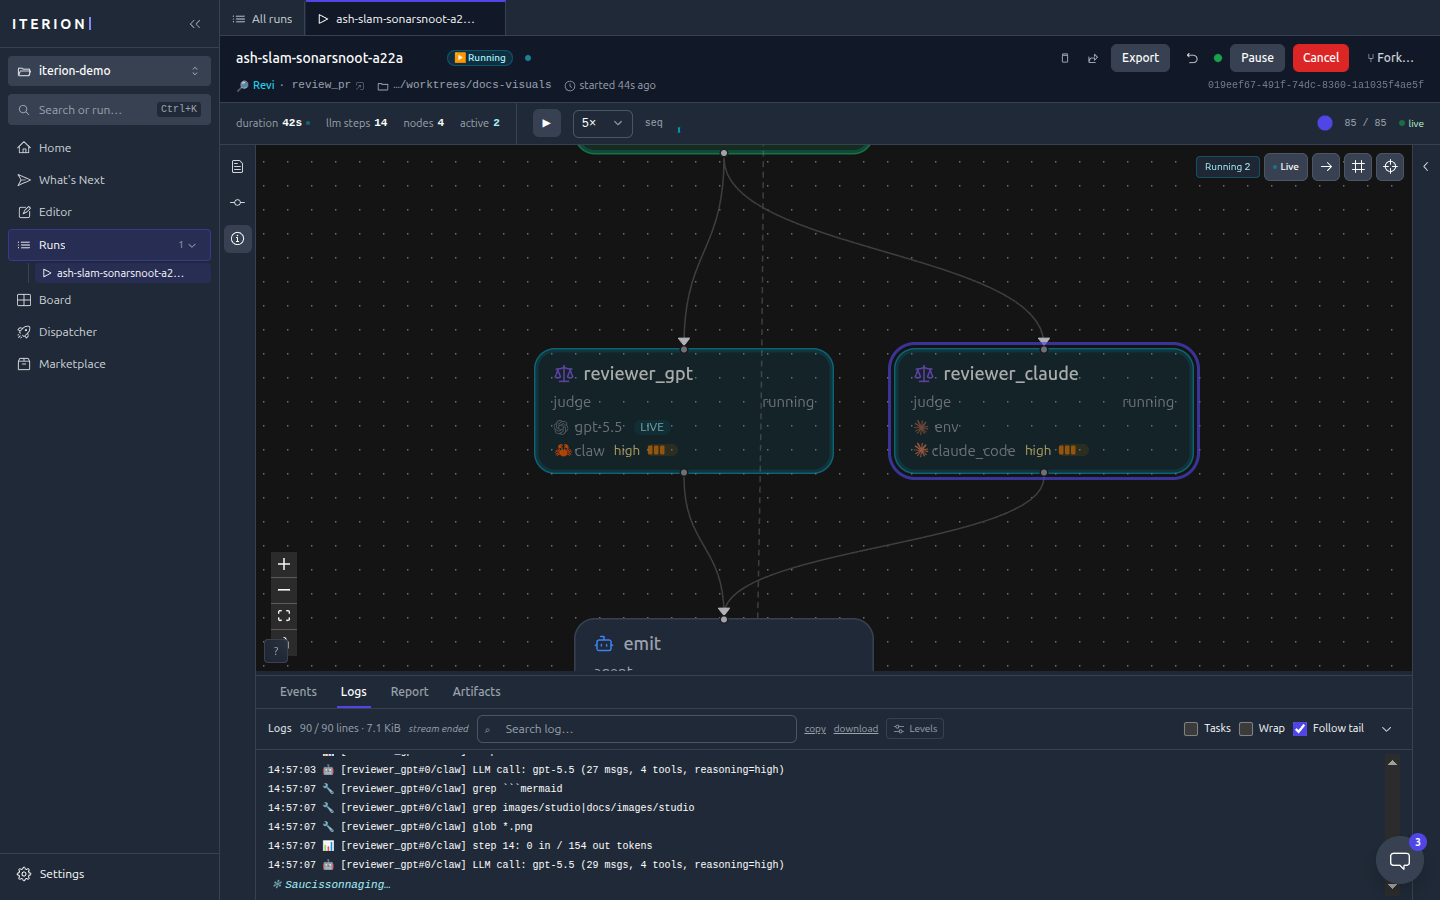Toggle the Live button on canvas
The width and height of the screenshot is (1440, 900).
[x=1286, y=167]
